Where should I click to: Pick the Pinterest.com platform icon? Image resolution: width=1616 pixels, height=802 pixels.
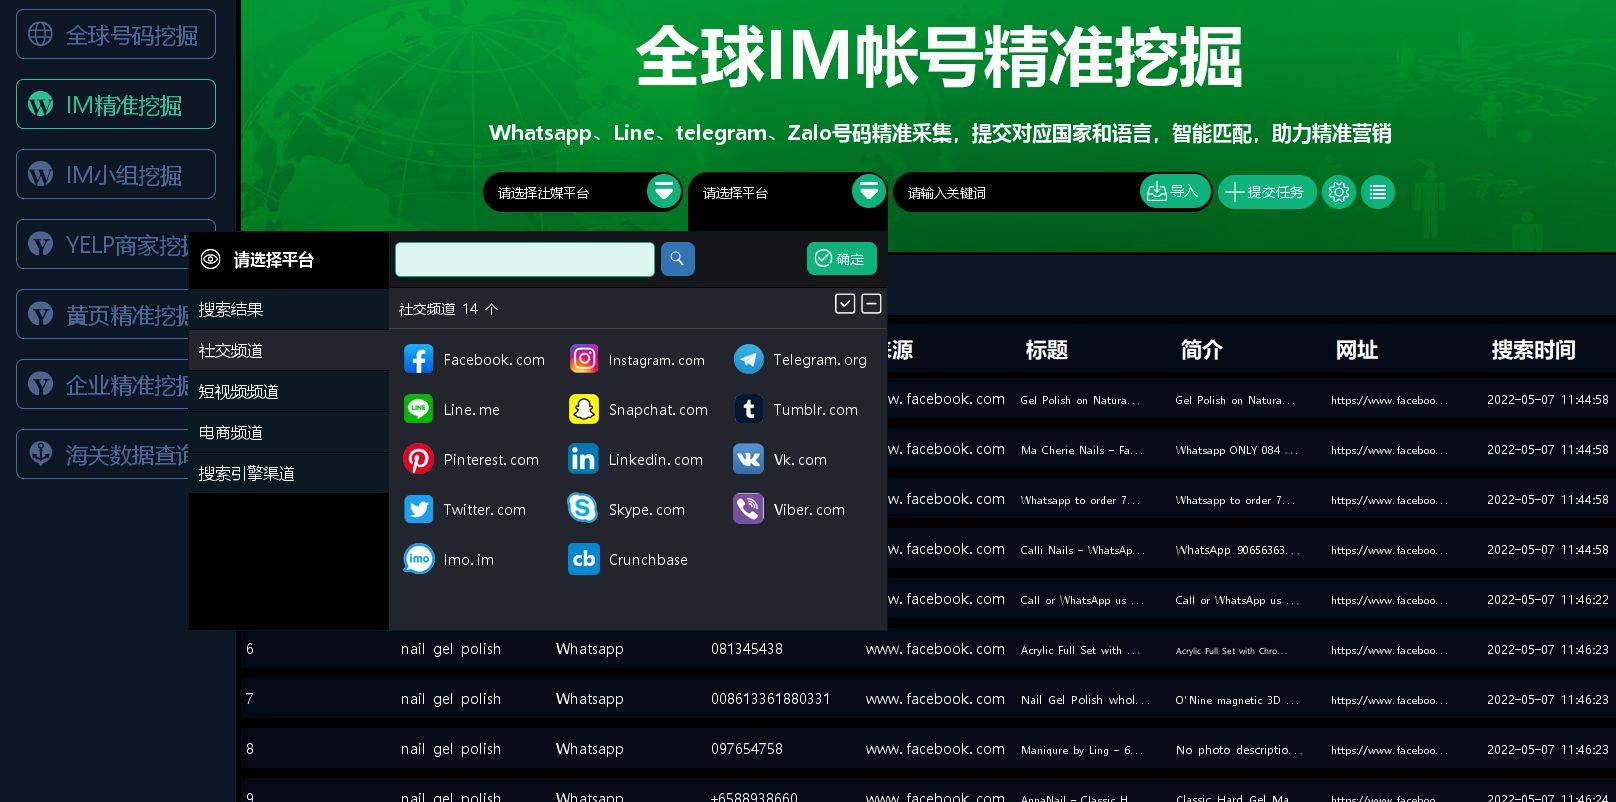418,459
